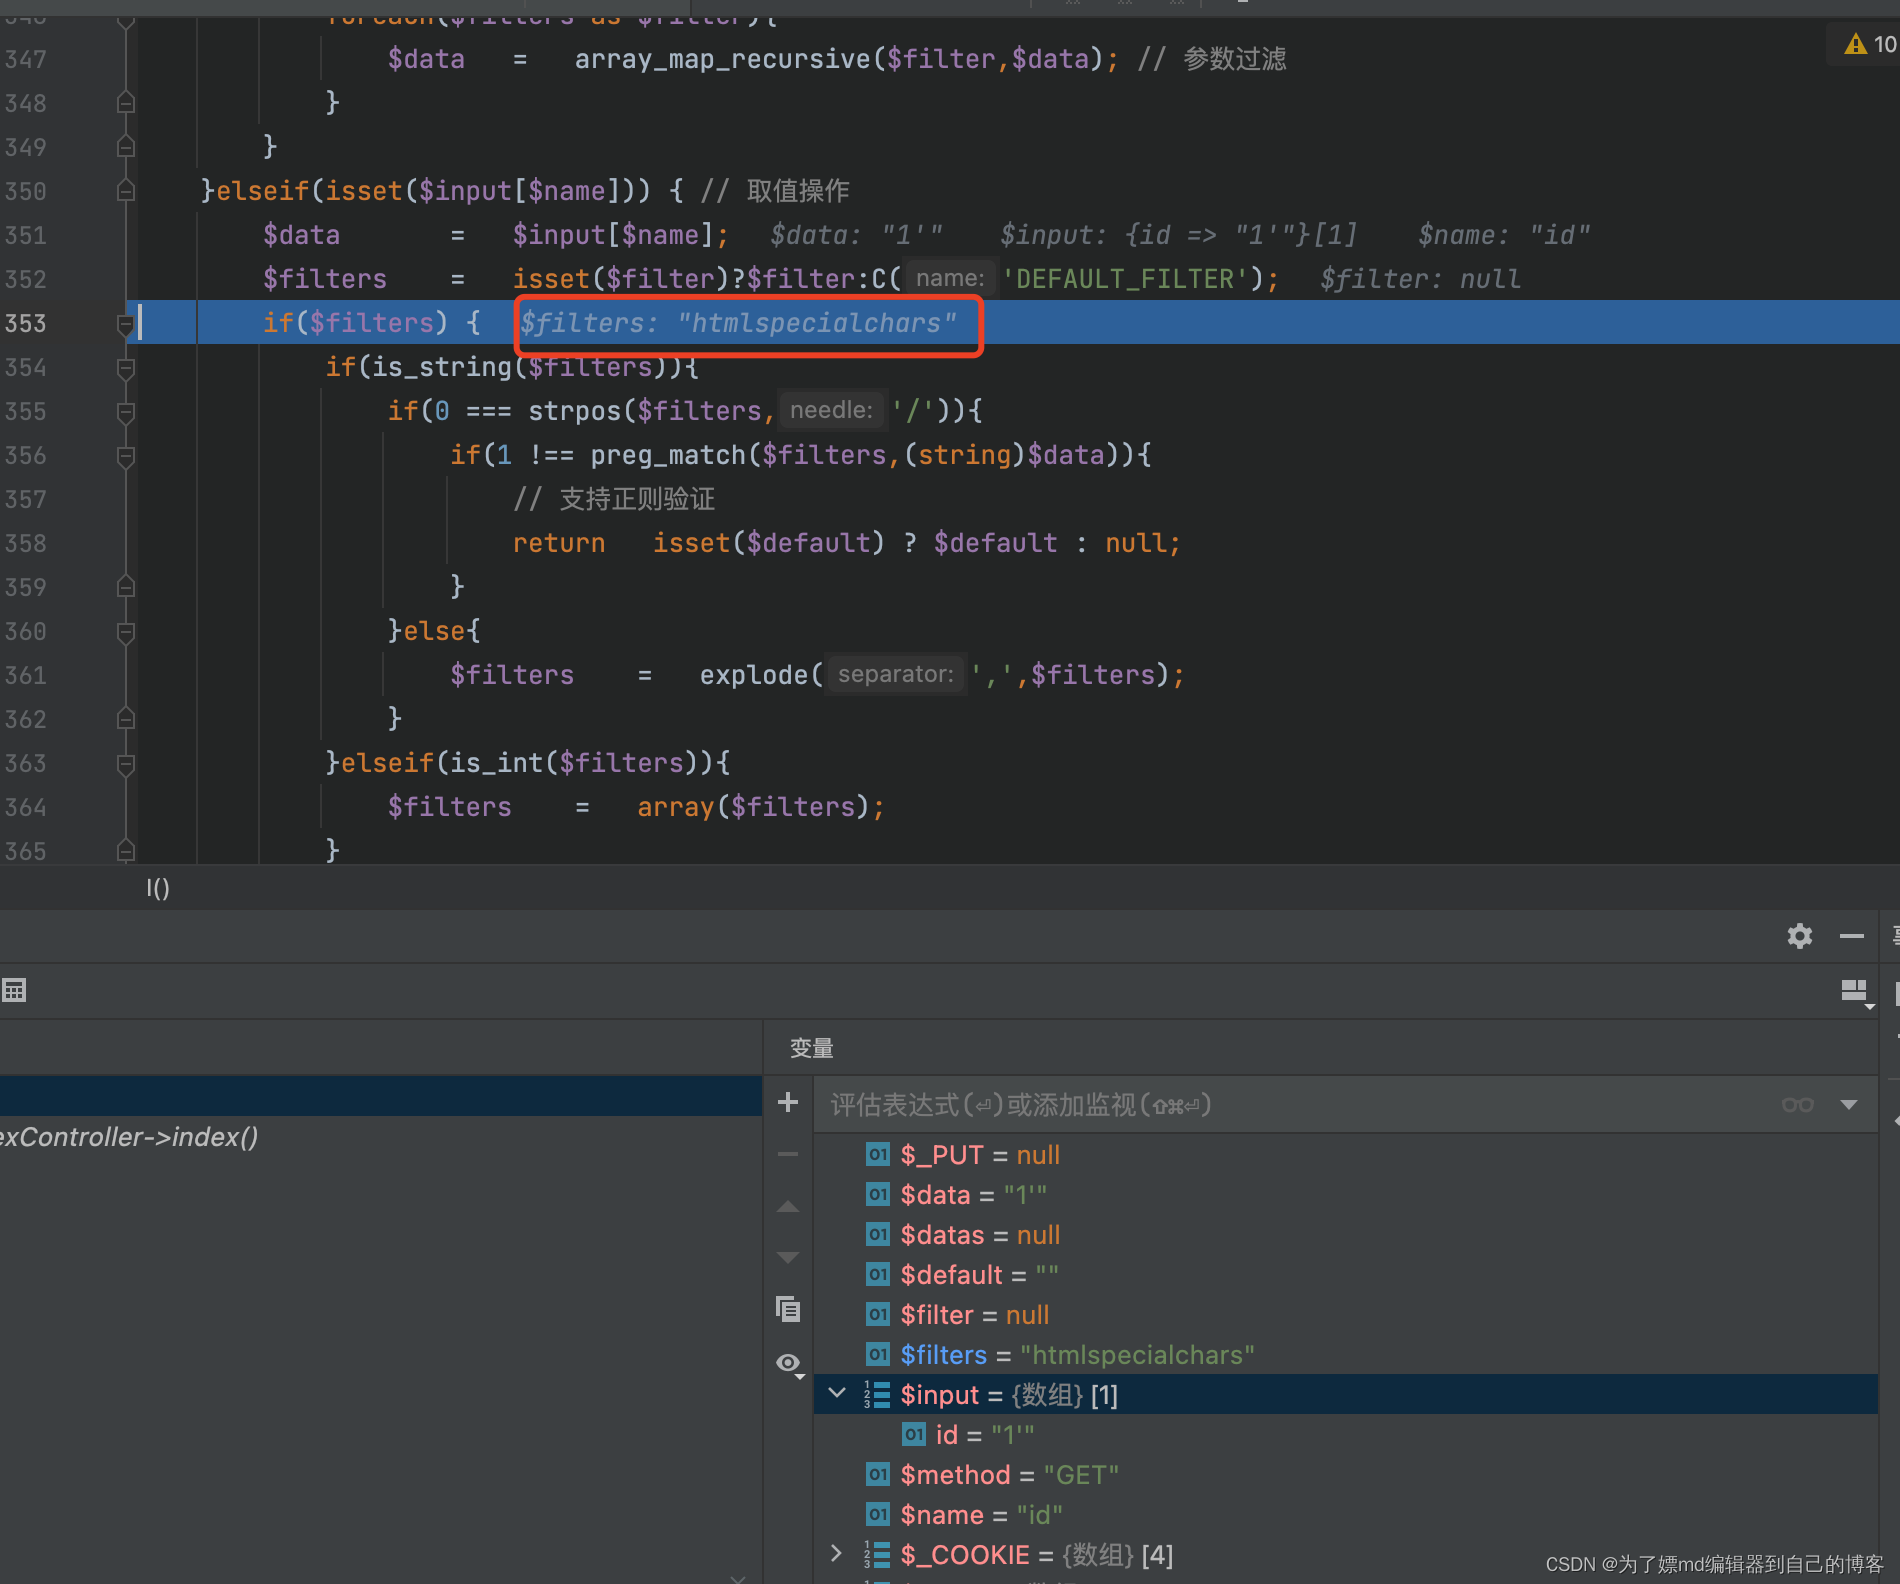Screen dimensions: 1900x1584
Task: Fold the code block at line 349
Action: tap(126, 146)
